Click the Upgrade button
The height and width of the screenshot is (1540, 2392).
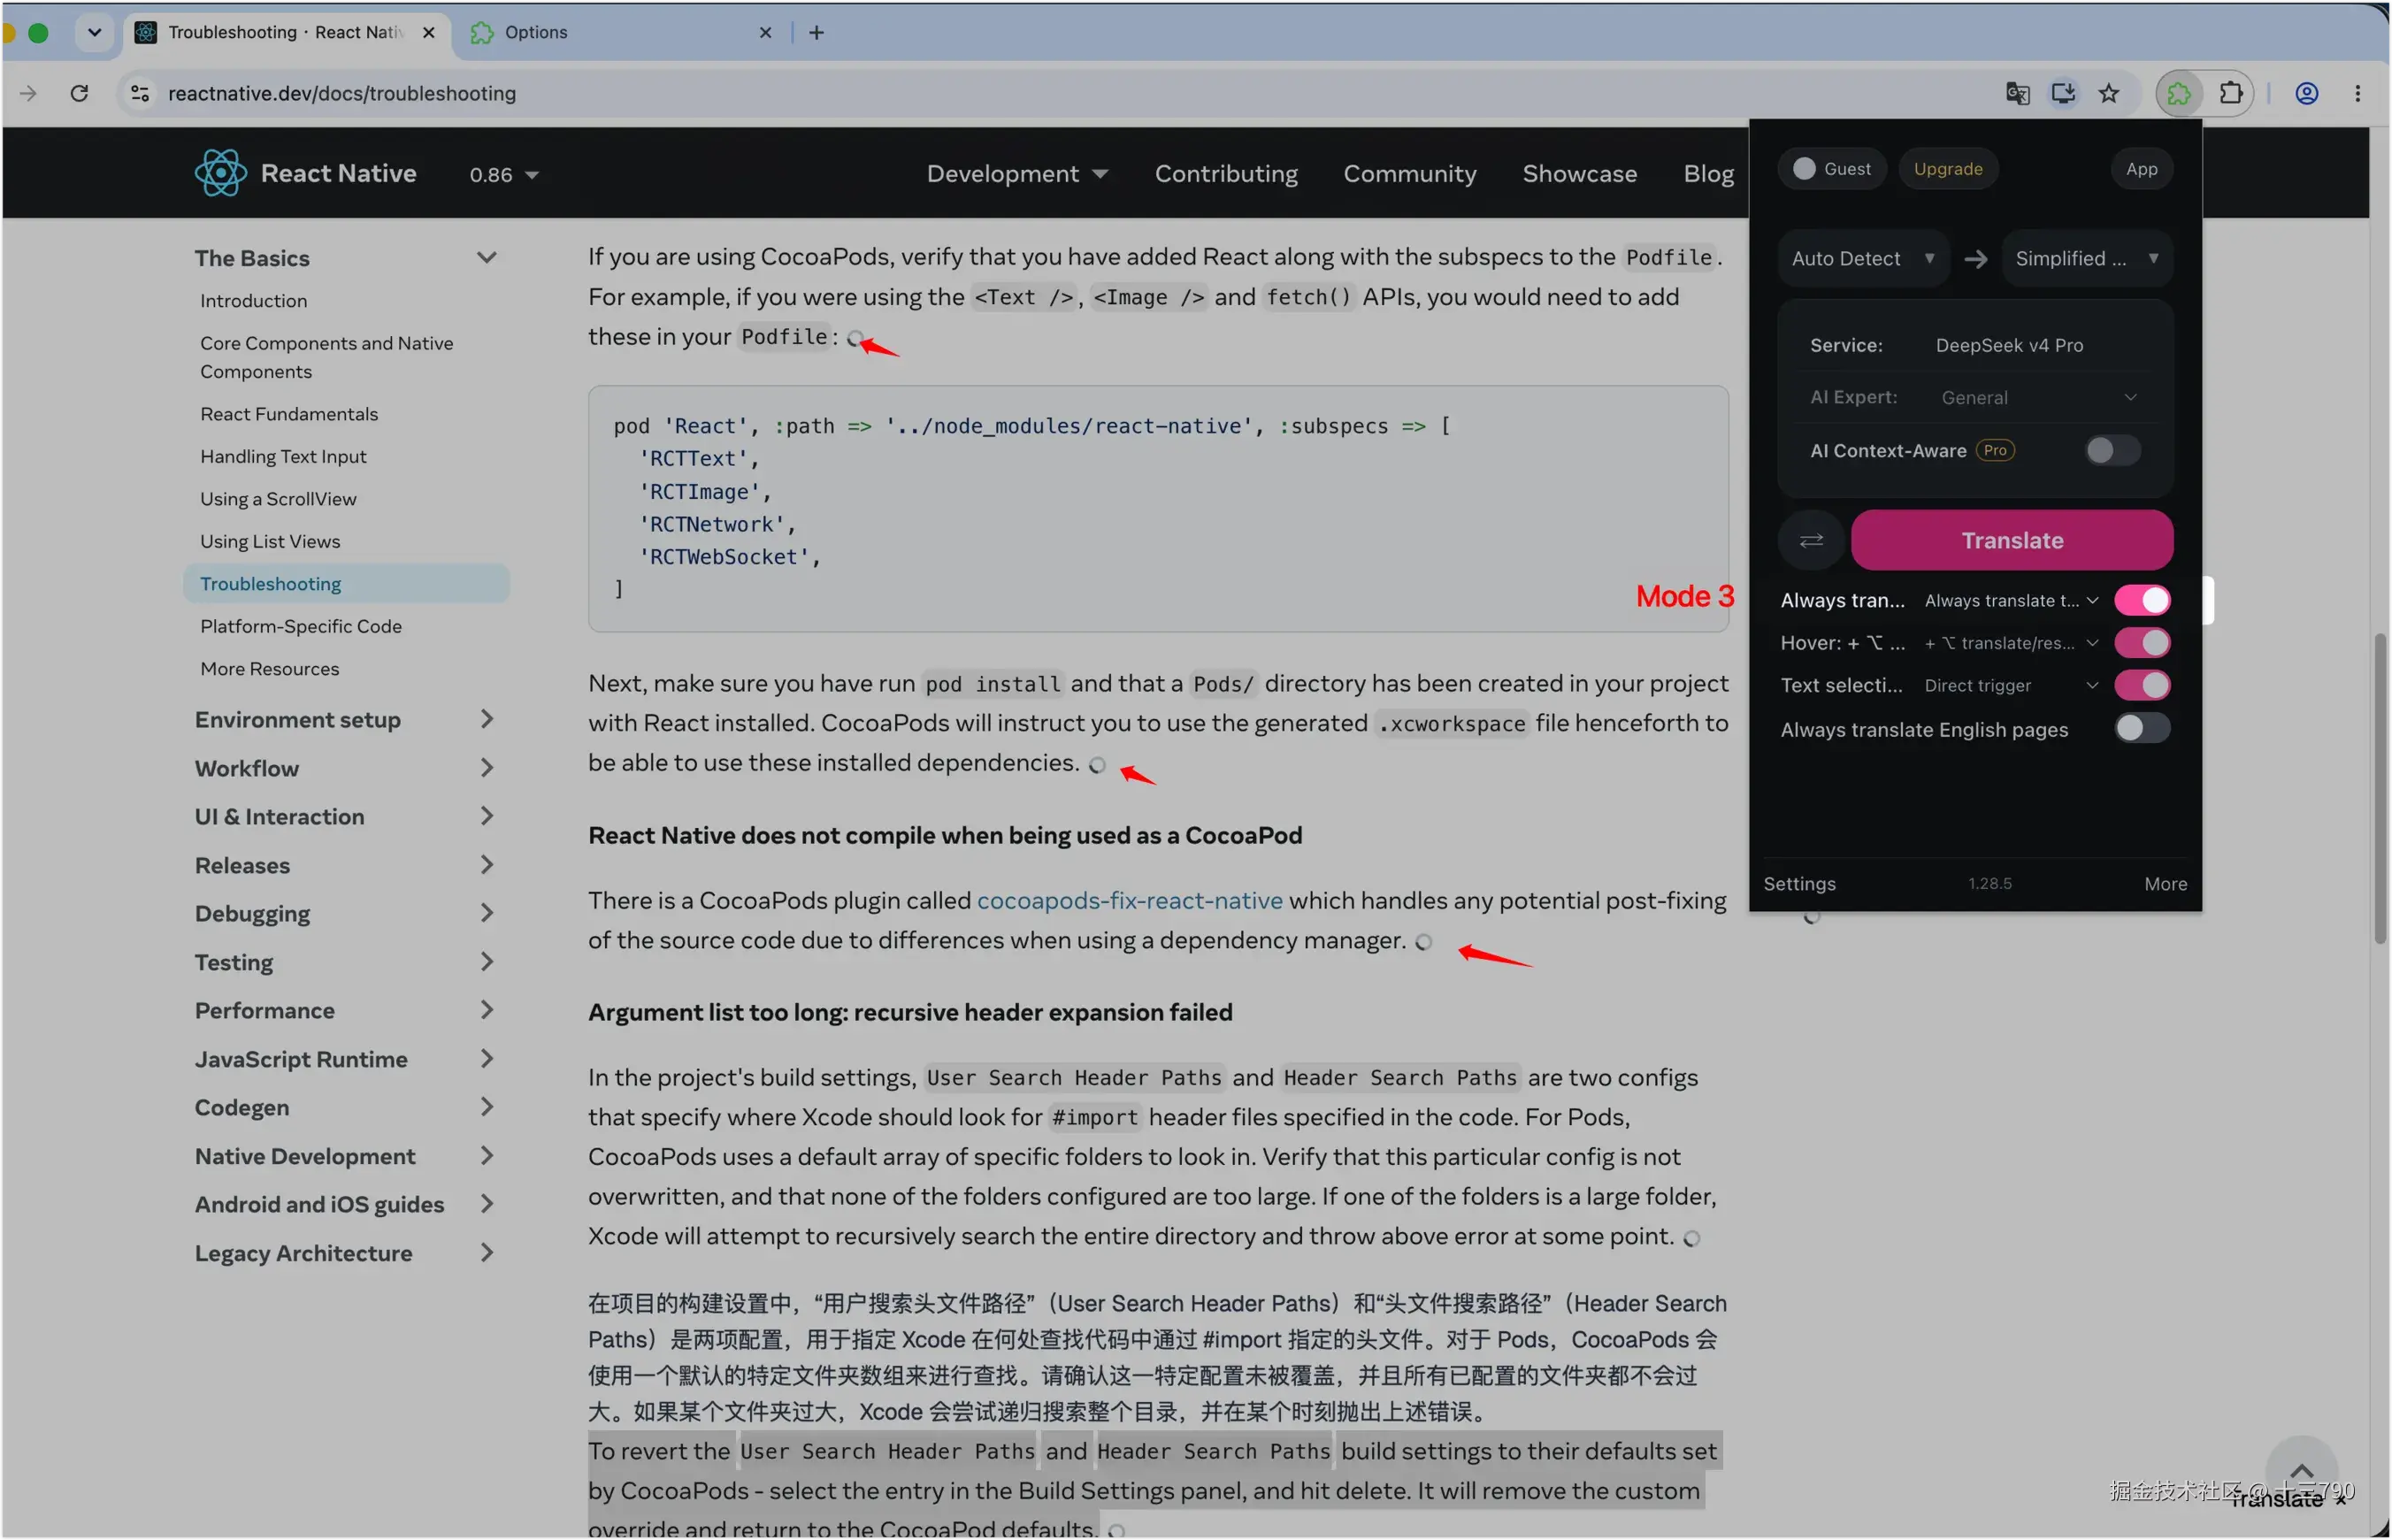point(1947,169)
